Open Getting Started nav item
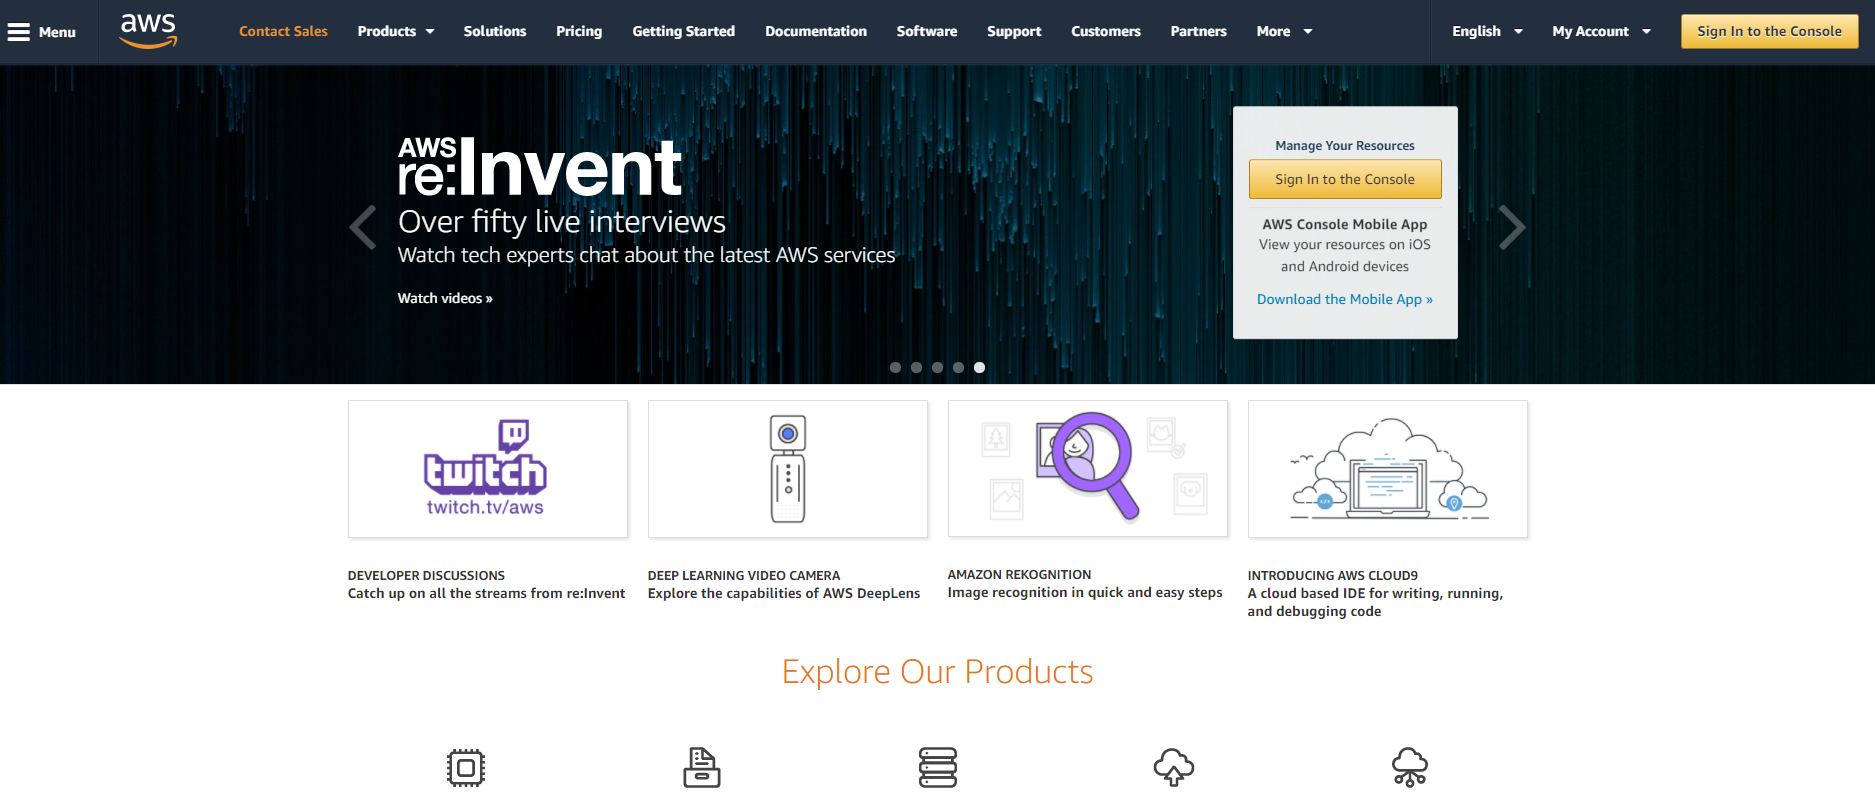This screenshot has height=796, width=1875. tap(684, 31)
